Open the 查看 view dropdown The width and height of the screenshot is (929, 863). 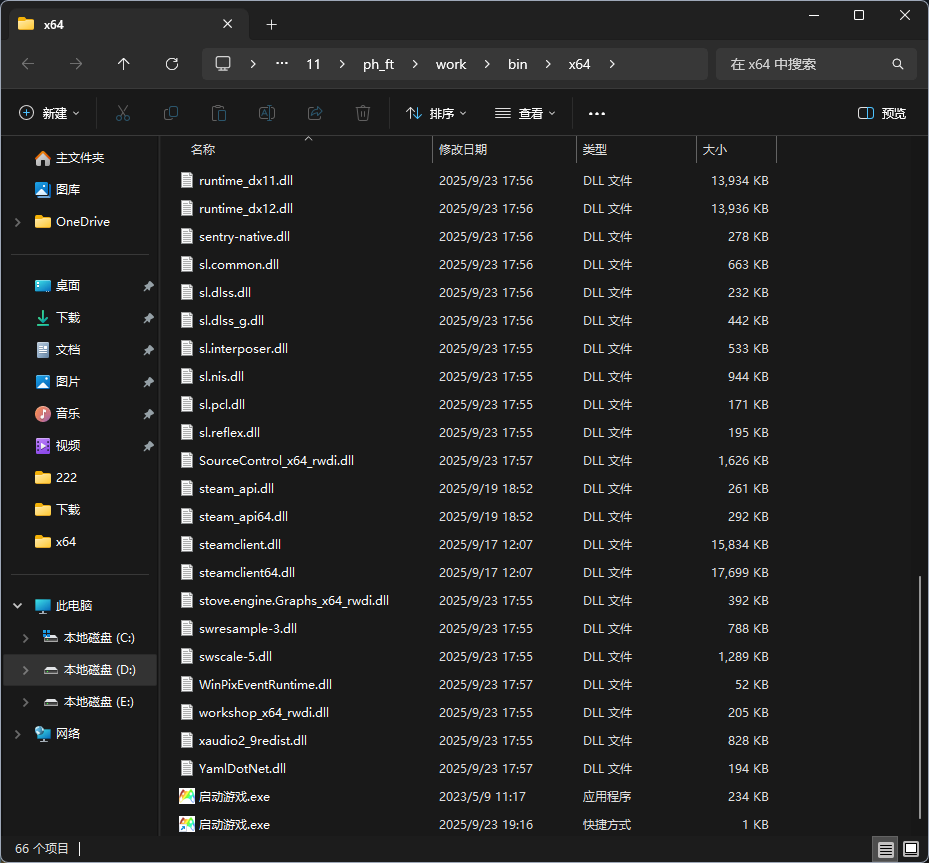525,113
